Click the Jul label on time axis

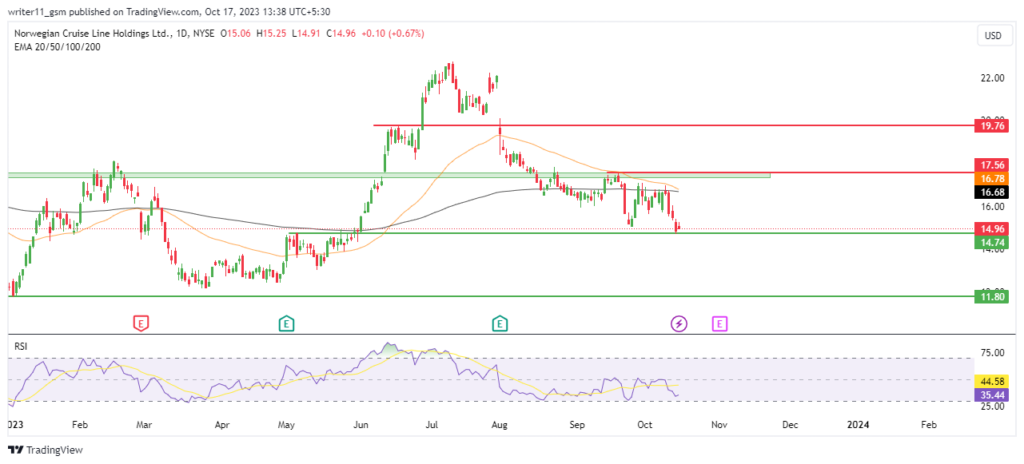click(x=432, y=425)
